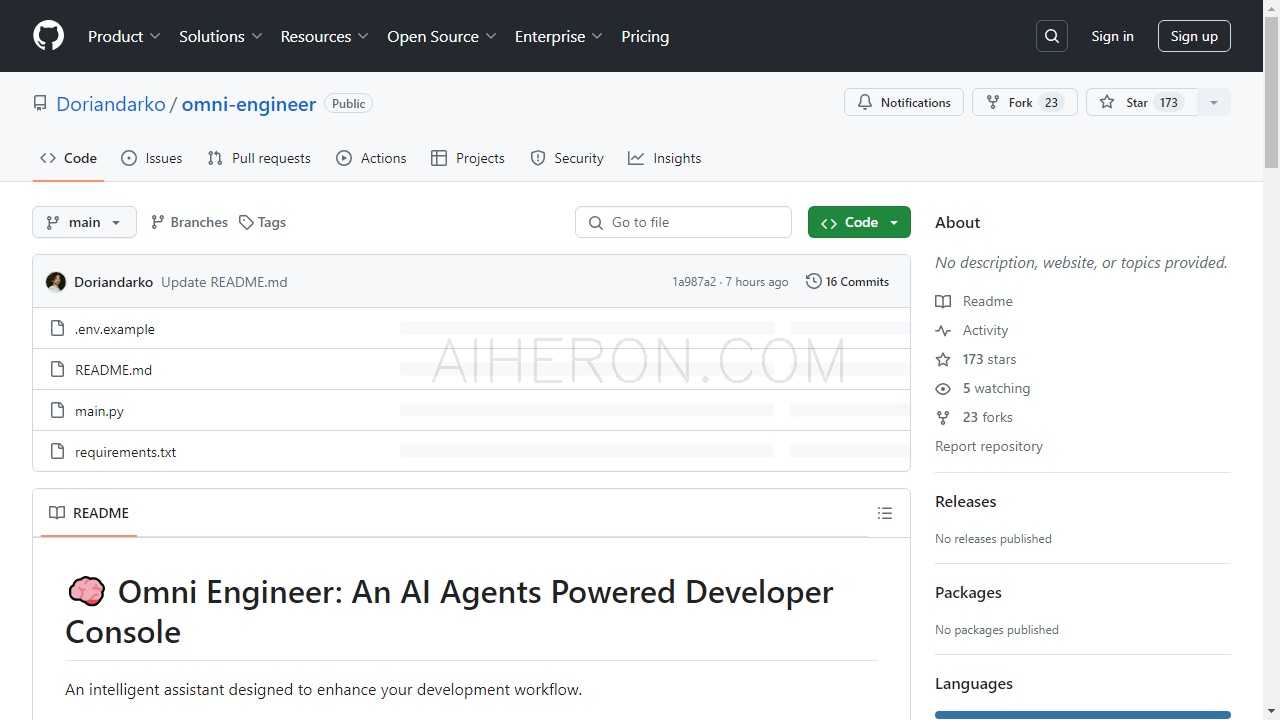
Task: Open the search magnifier icon
Action: coord(1052,36)
